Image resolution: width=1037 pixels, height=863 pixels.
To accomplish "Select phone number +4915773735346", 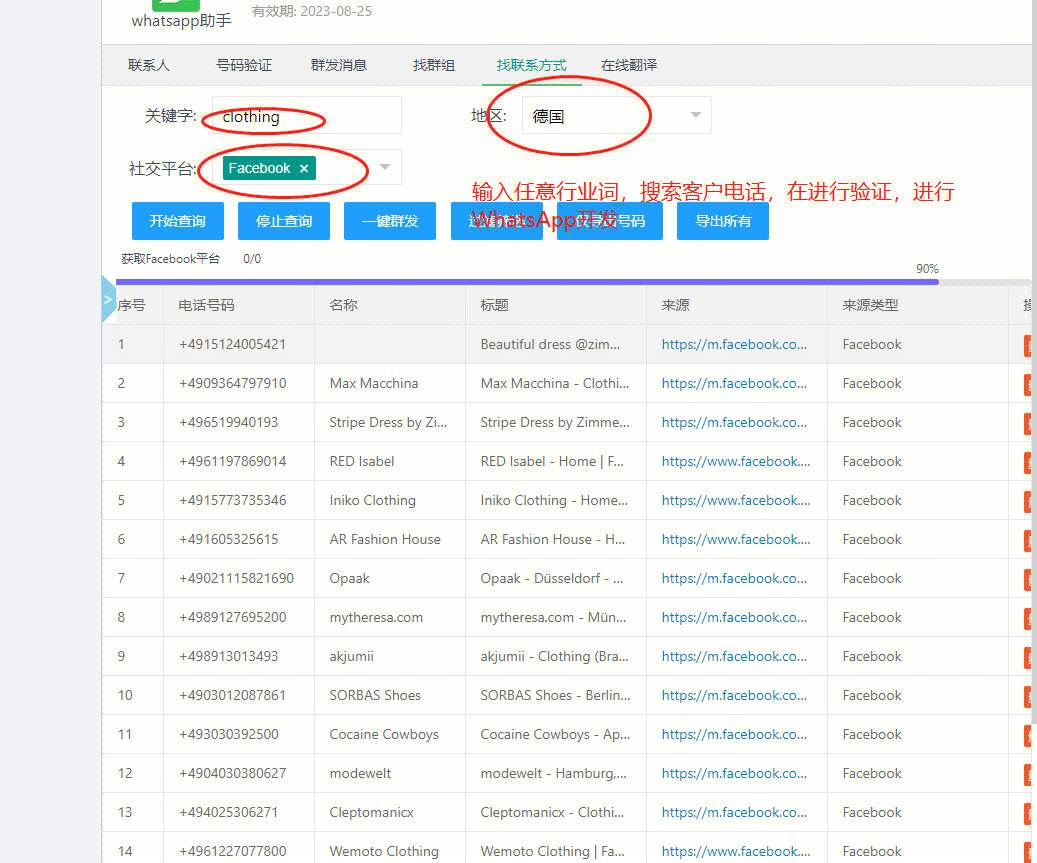I will tap(232, 501).
